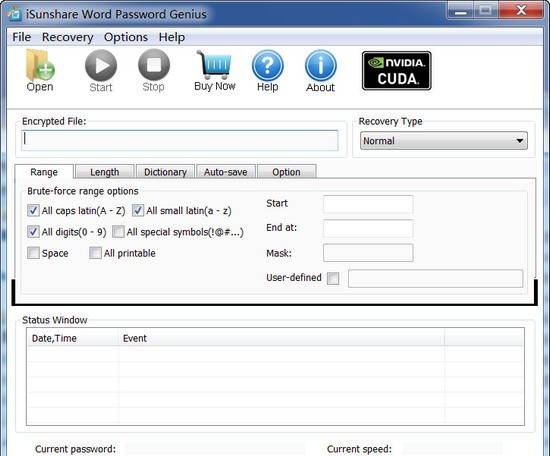
Task: Click the Stop toolbar icon
Action: coord(154,65)
